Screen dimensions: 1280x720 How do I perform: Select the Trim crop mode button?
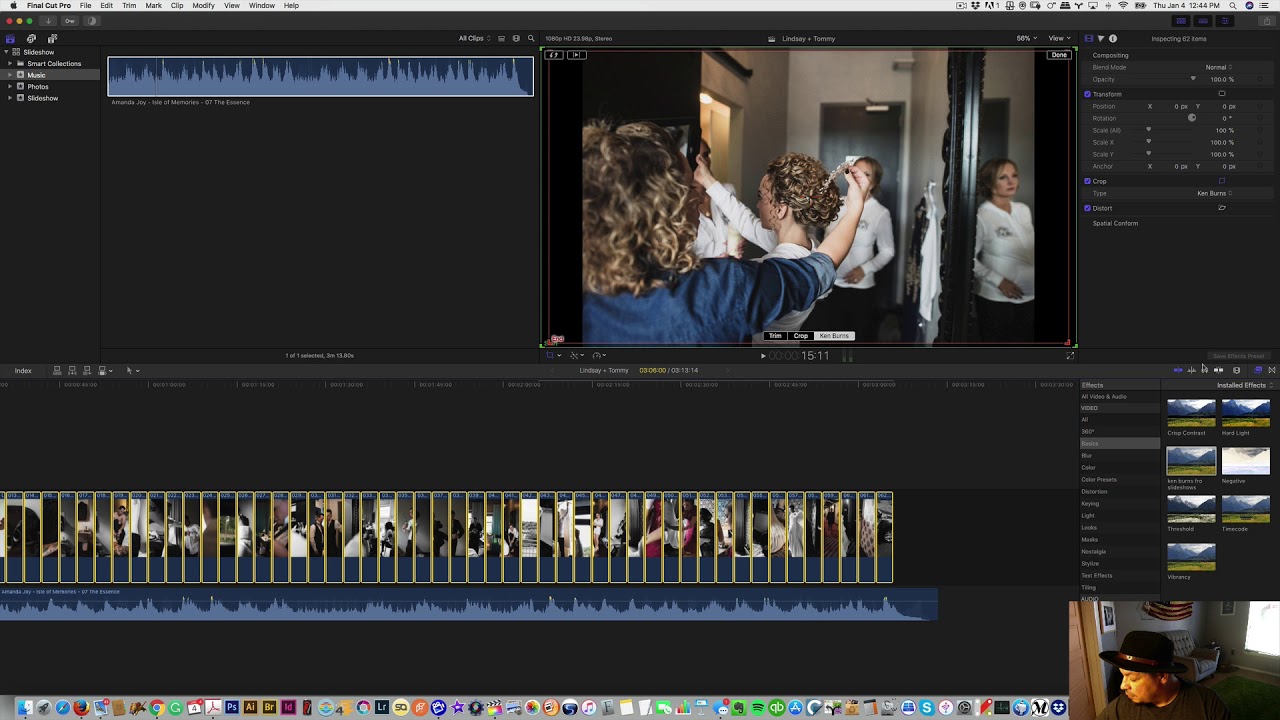tap(775, 336)
